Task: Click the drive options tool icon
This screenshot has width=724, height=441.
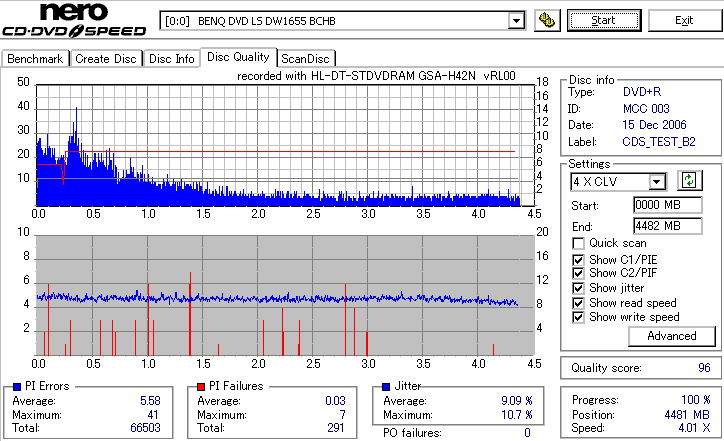Action: [x=547, y=21]
